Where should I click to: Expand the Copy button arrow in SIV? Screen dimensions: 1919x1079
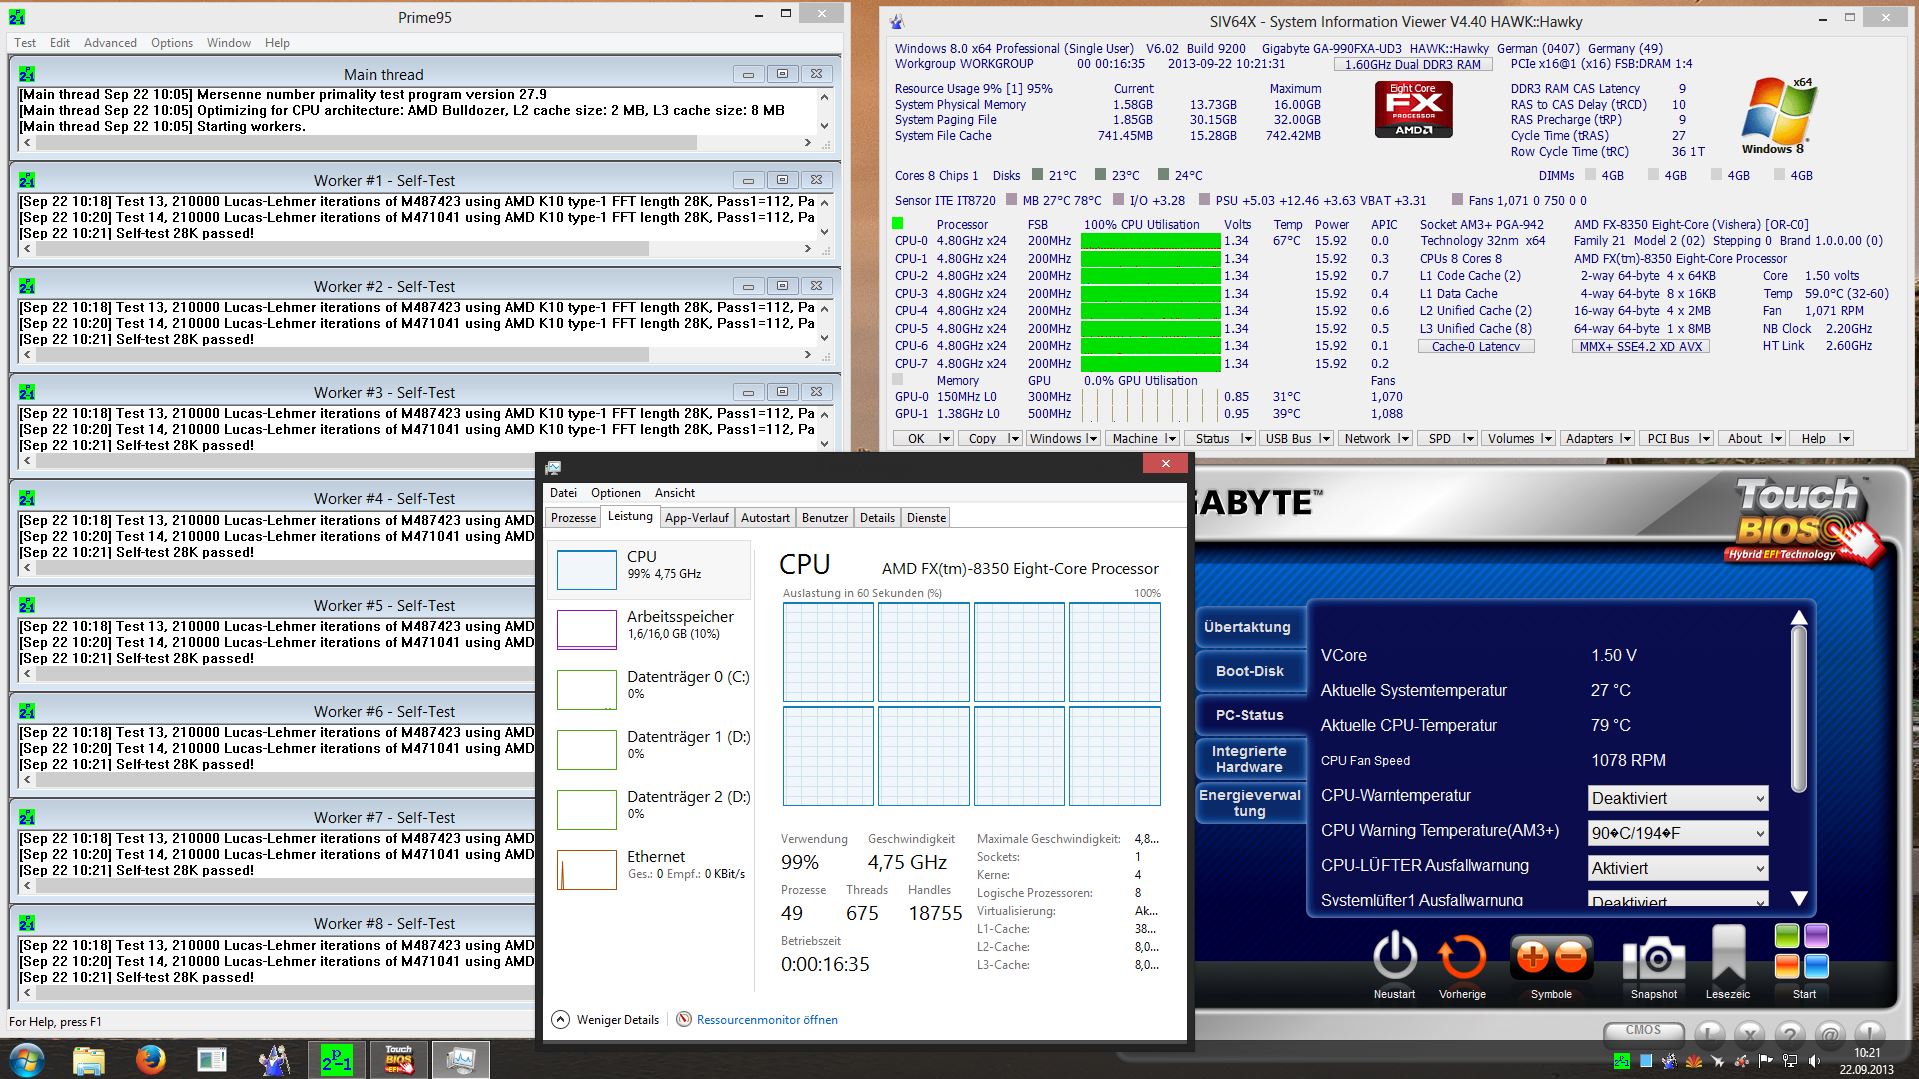[x=1013, y=438]
